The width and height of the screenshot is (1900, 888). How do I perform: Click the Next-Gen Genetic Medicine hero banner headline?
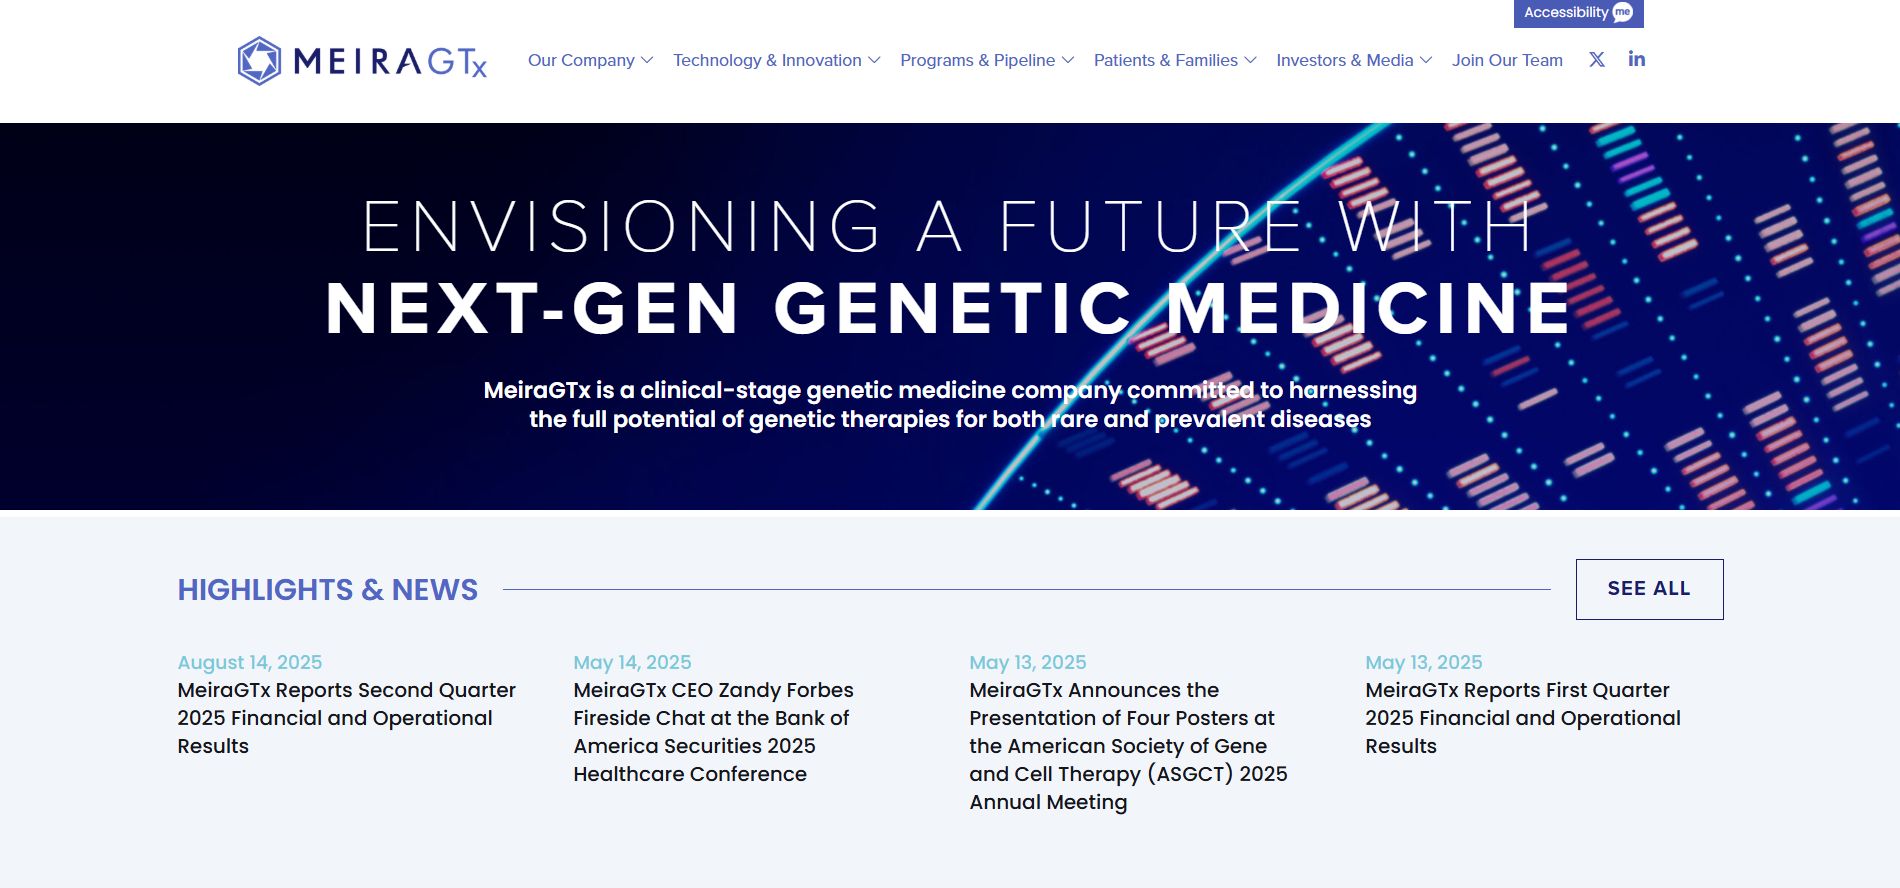tap(948, 308)
